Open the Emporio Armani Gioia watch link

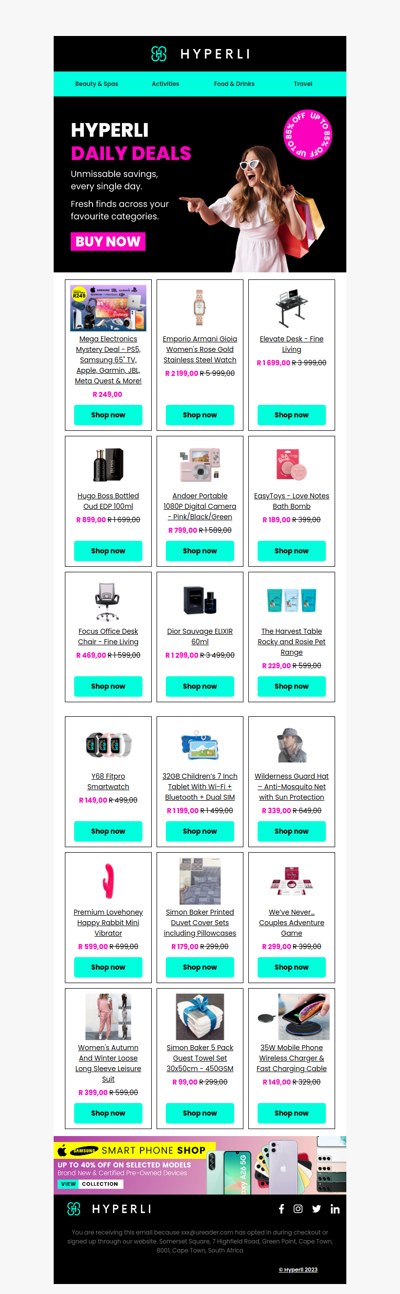200,350
